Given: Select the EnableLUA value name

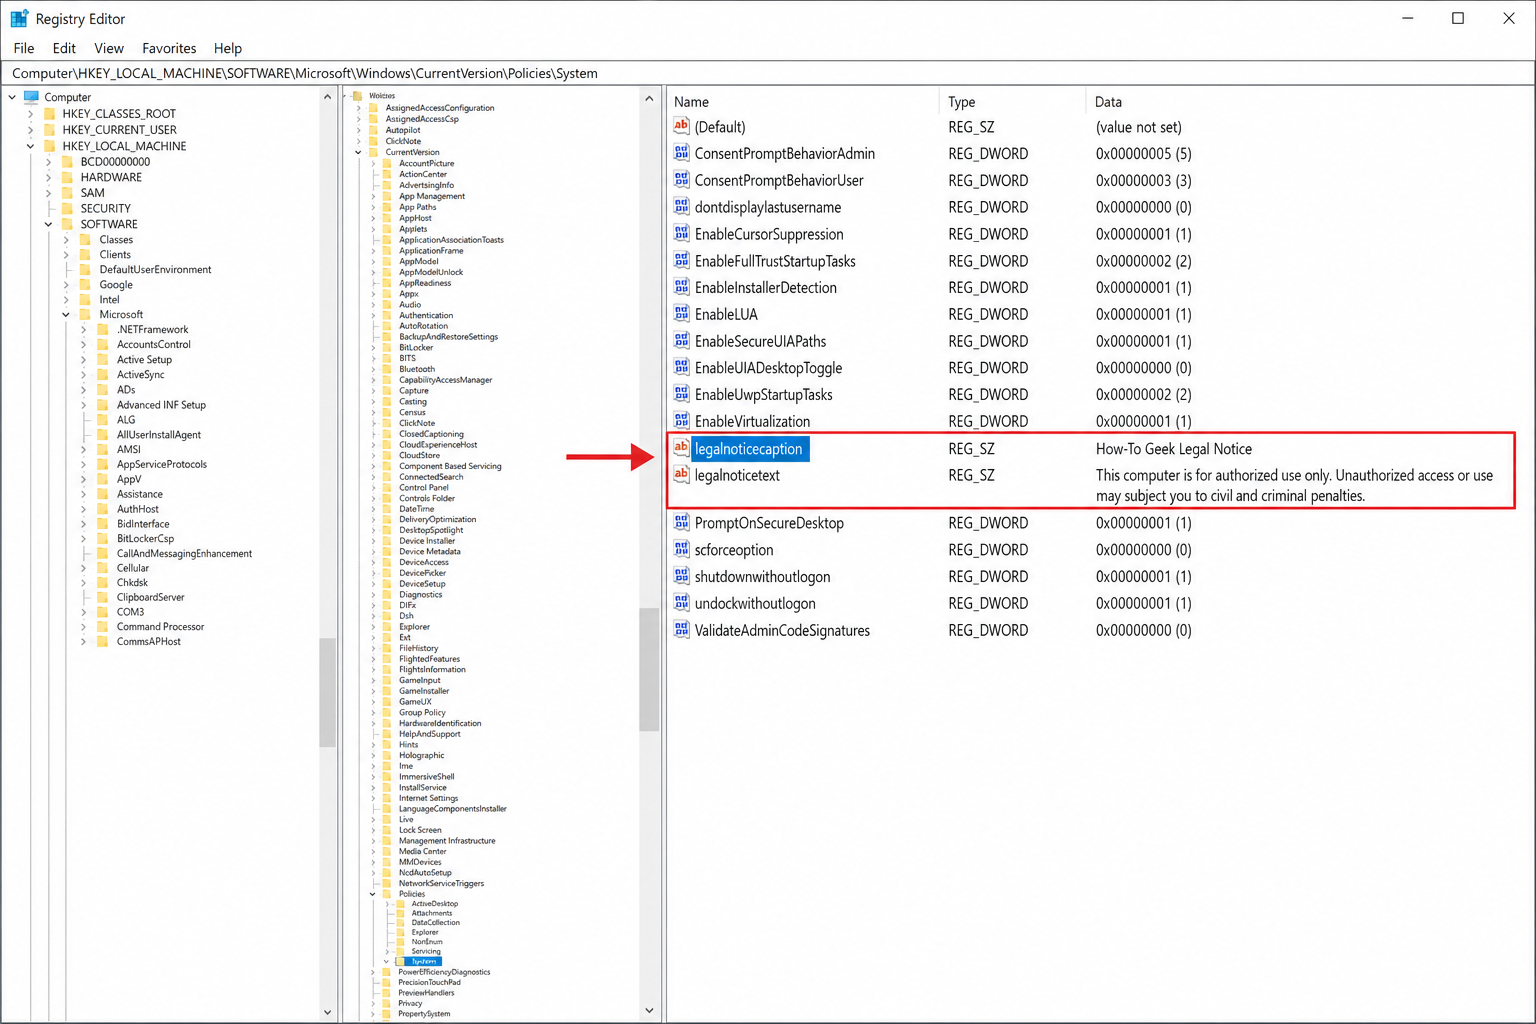Looking at the screenshot, I should pyautogui.click(x=726, y=314).
